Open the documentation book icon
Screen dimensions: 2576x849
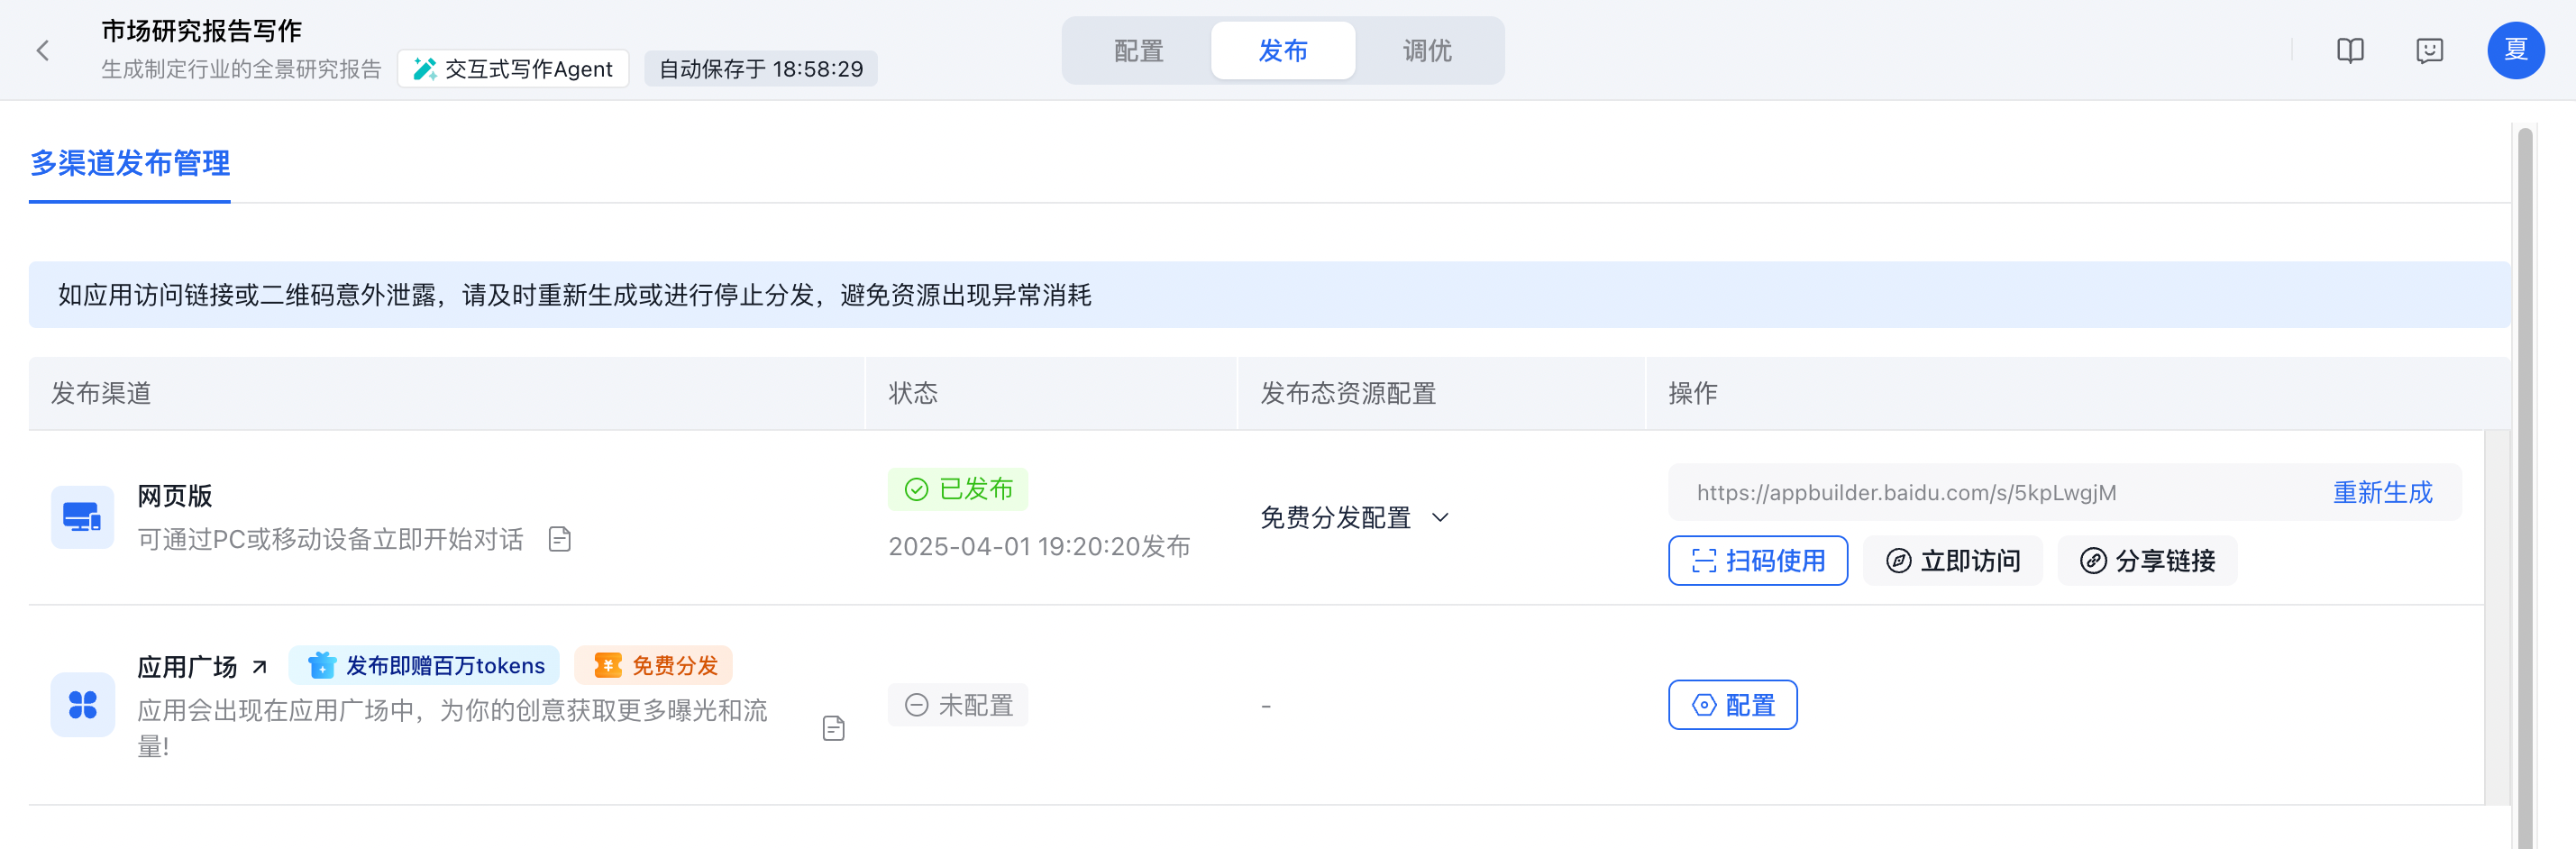2350,50
